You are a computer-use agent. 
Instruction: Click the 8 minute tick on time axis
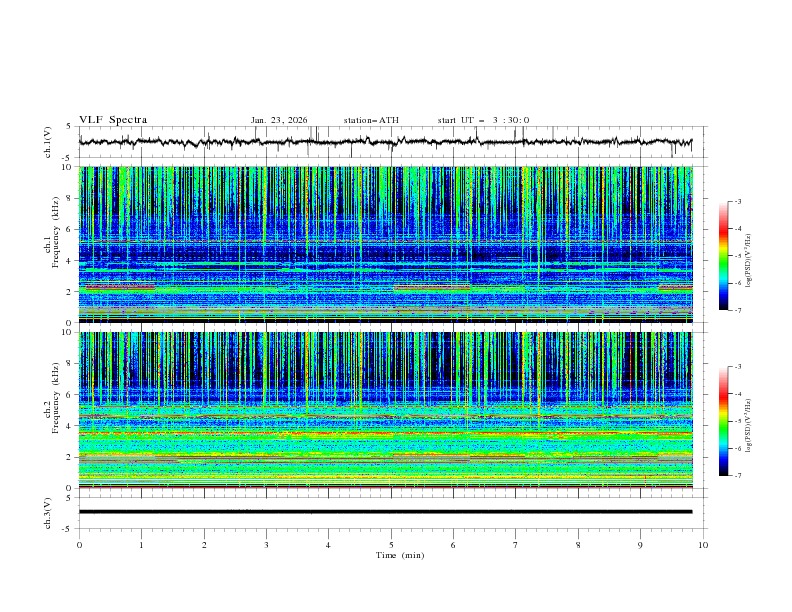[x=578, y=544]
